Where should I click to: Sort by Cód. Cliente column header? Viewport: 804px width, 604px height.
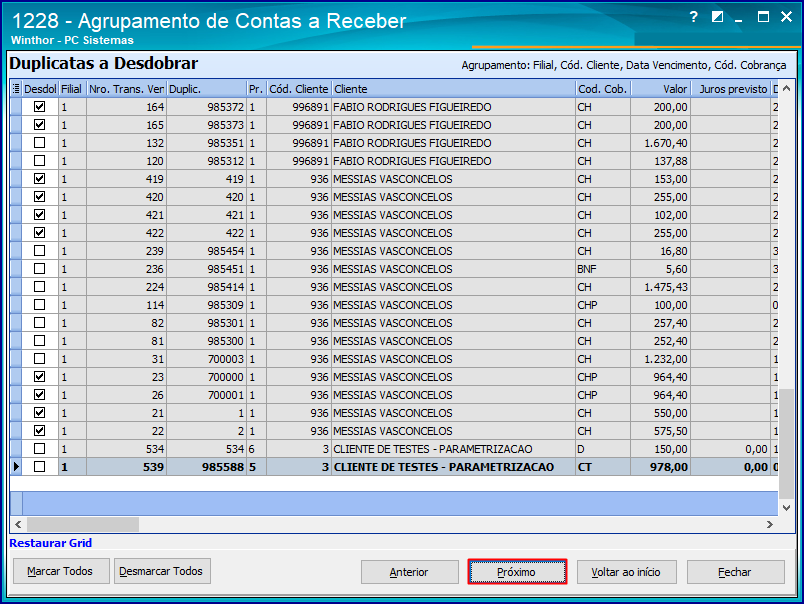(x=299, y=89)
